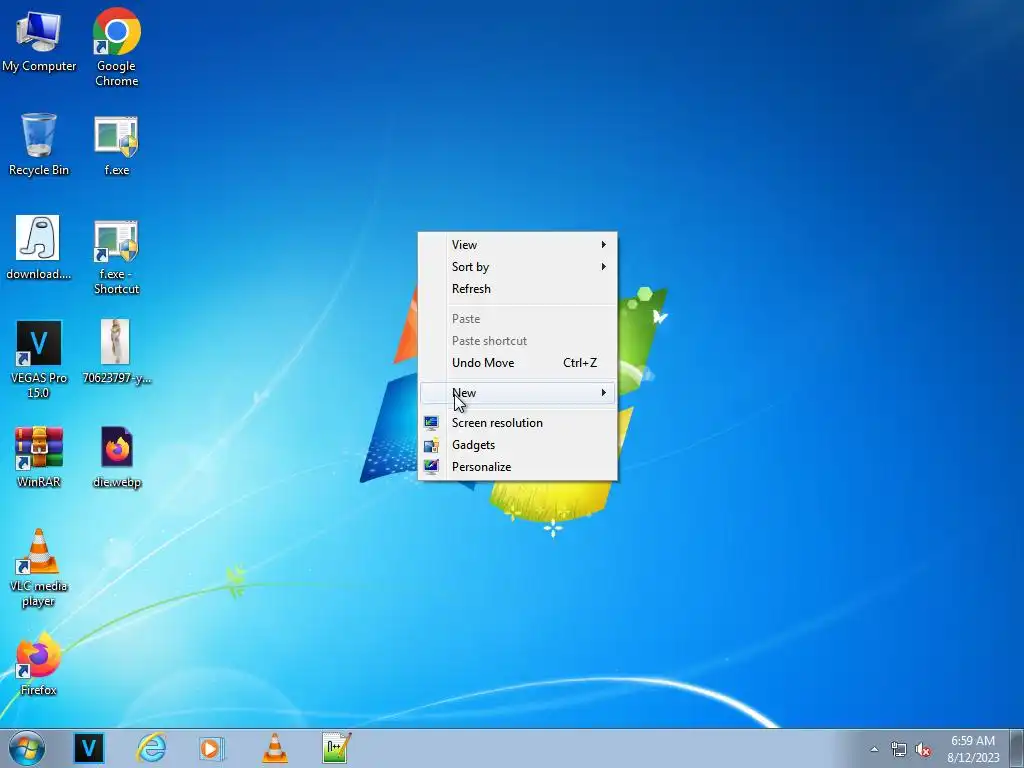The image size is (1024, 768).
Task: Open the New submenu entry
Action: coord(517,392)
